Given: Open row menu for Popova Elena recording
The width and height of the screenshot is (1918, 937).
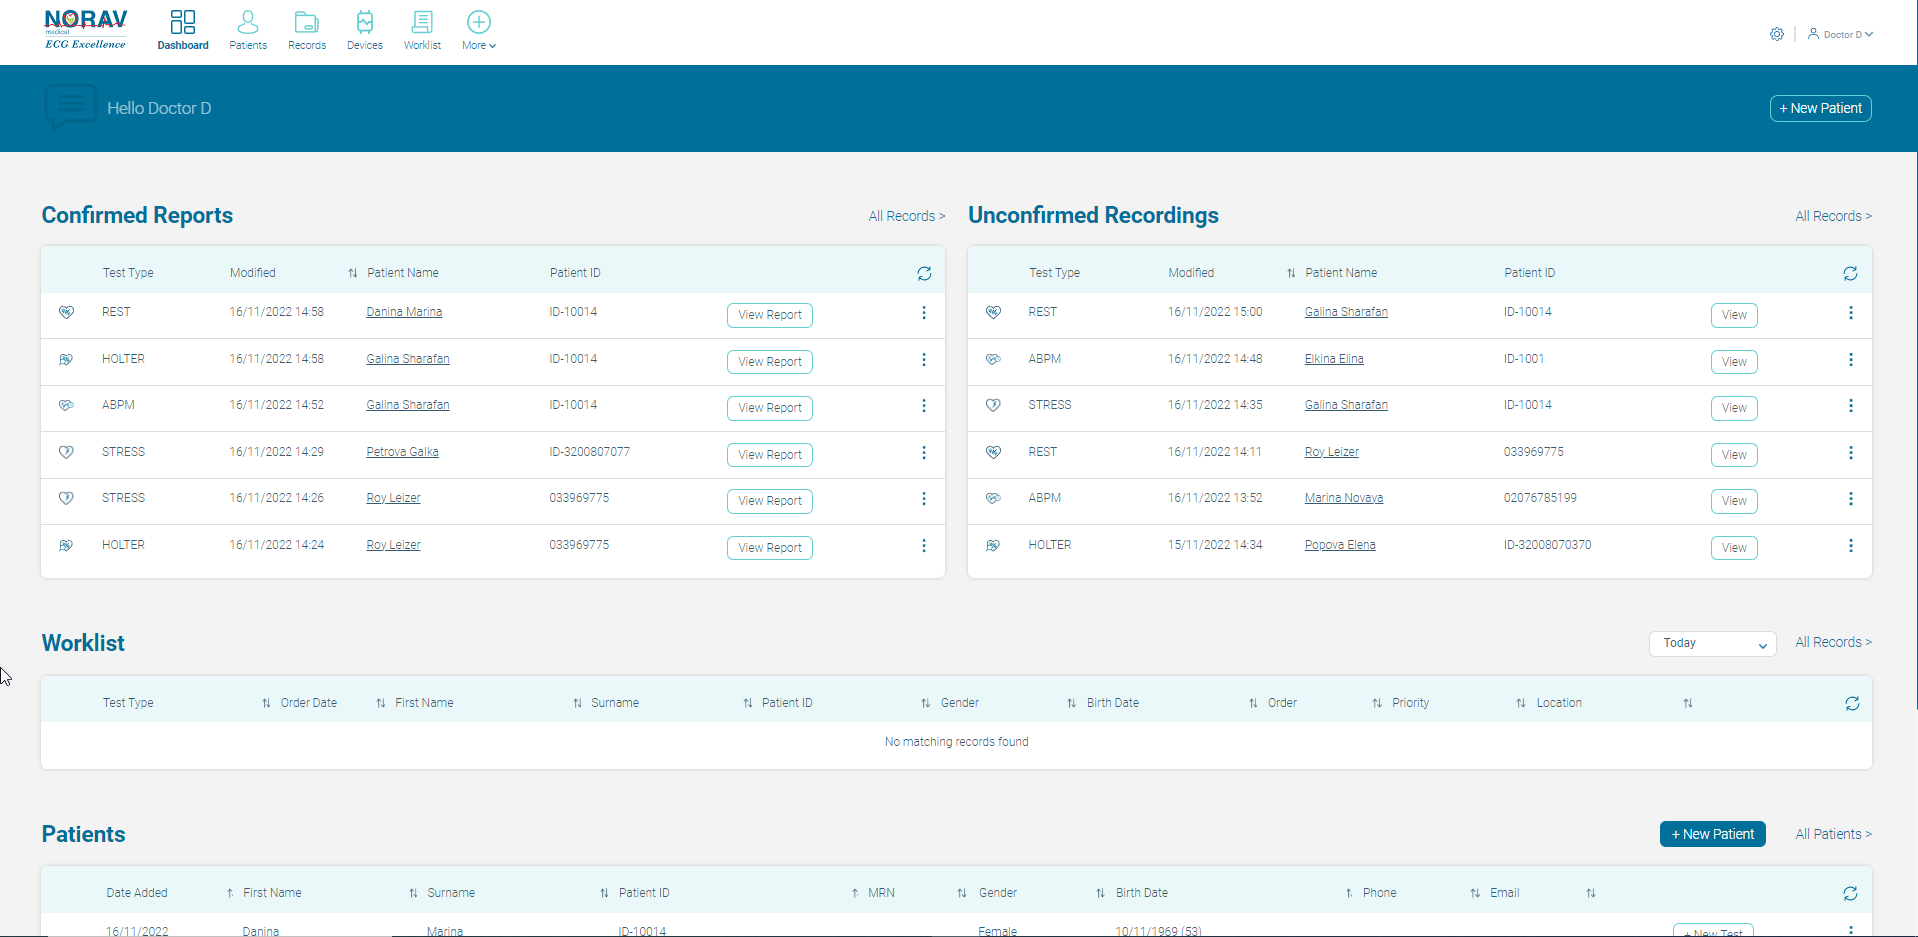Looking at the screenshot, I should click(1851, 546).
